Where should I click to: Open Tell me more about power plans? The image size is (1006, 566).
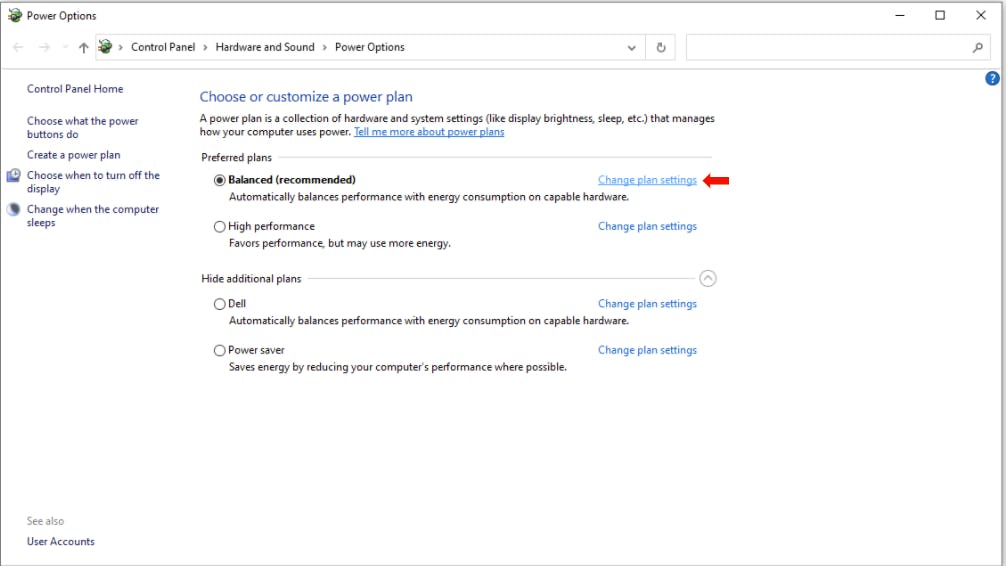(x=429, y=132)
